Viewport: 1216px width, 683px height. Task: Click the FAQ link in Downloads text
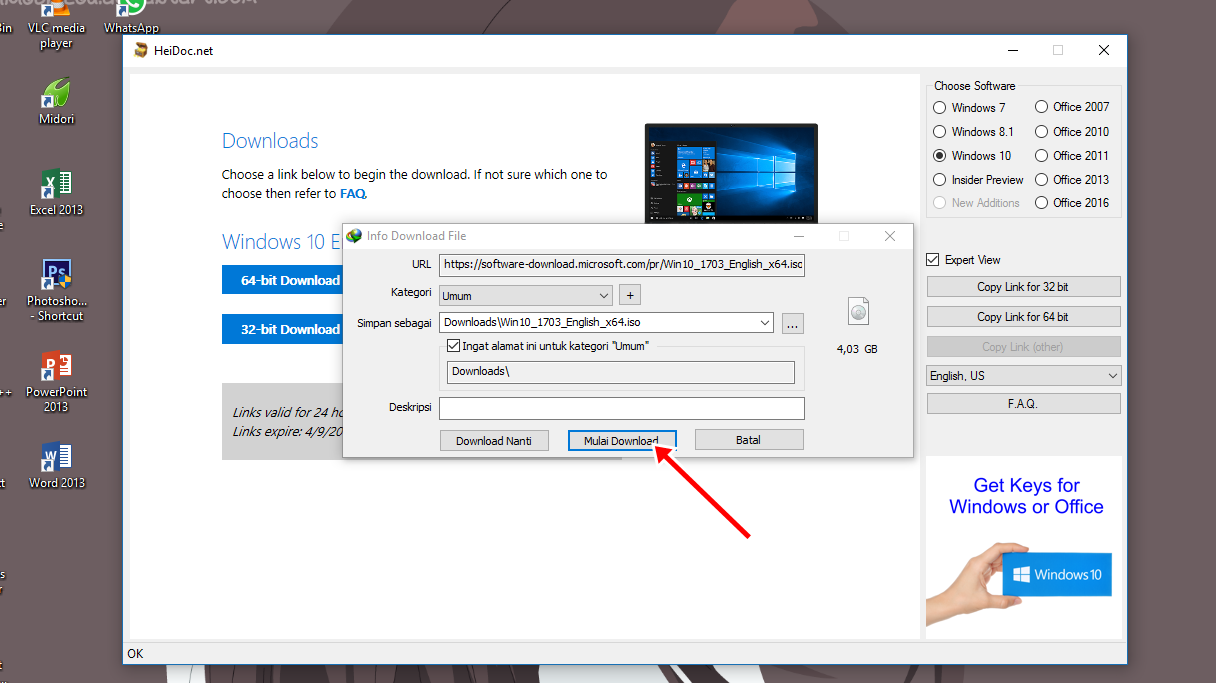pyautogui.click(x=353, y=194)
